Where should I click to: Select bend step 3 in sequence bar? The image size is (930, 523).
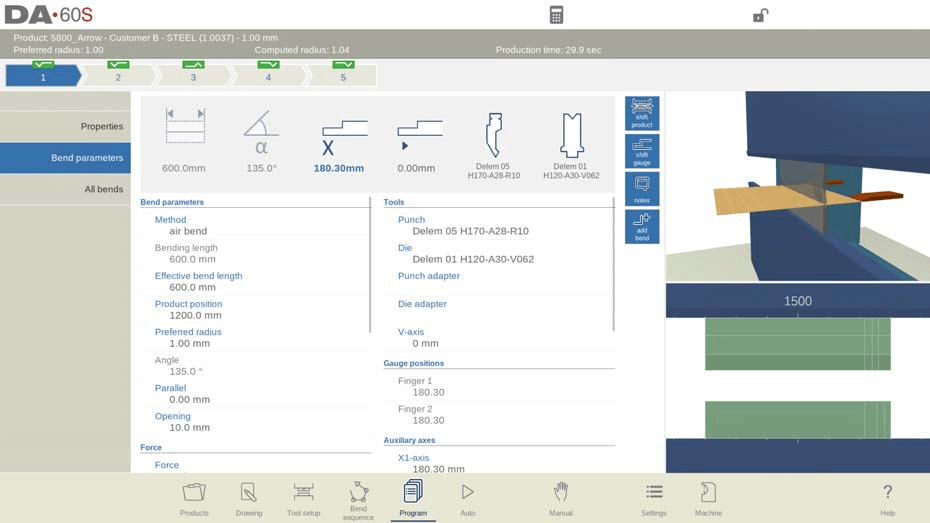[x=193, y=75]
